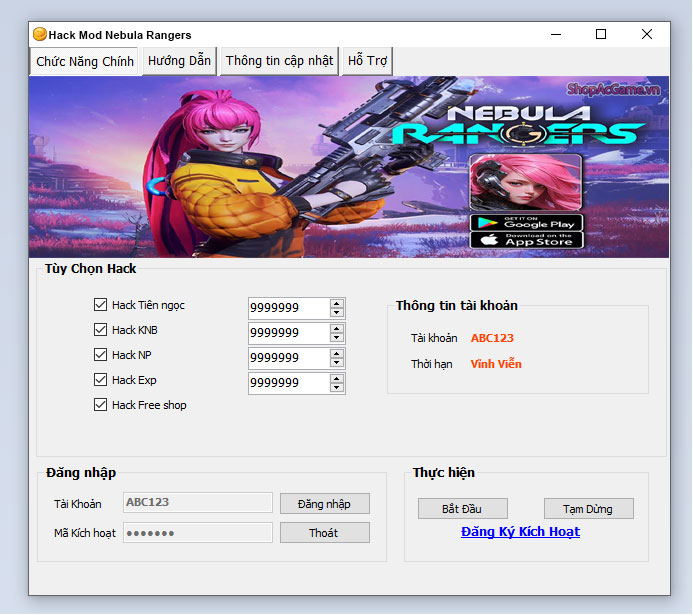Image resolution: width=693 pixels, height=616 pixels.
Task: Toggle the Hack Tiên ngọc checkbox
Action: [x=100, y=304]
